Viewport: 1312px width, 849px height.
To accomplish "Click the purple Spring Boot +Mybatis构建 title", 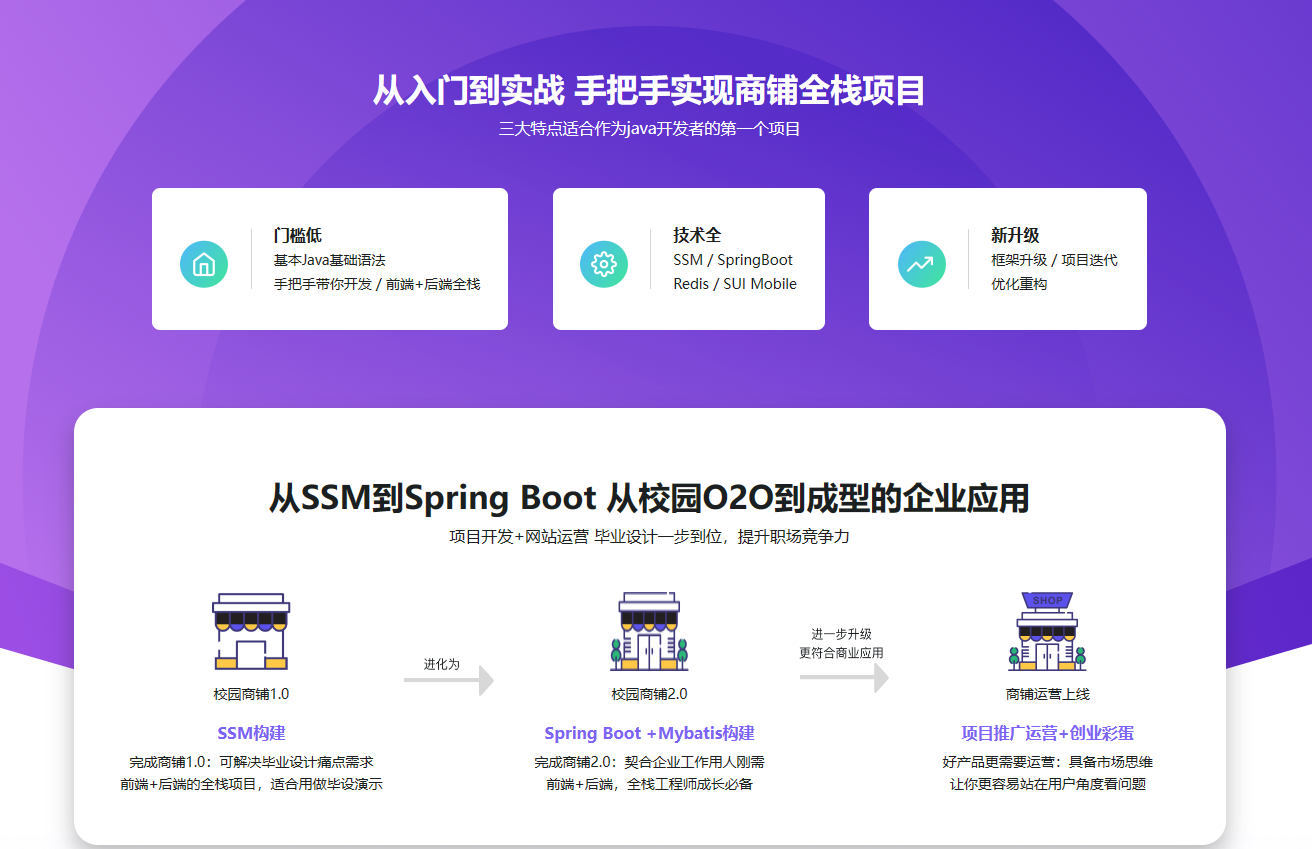I will click(649, 733).
